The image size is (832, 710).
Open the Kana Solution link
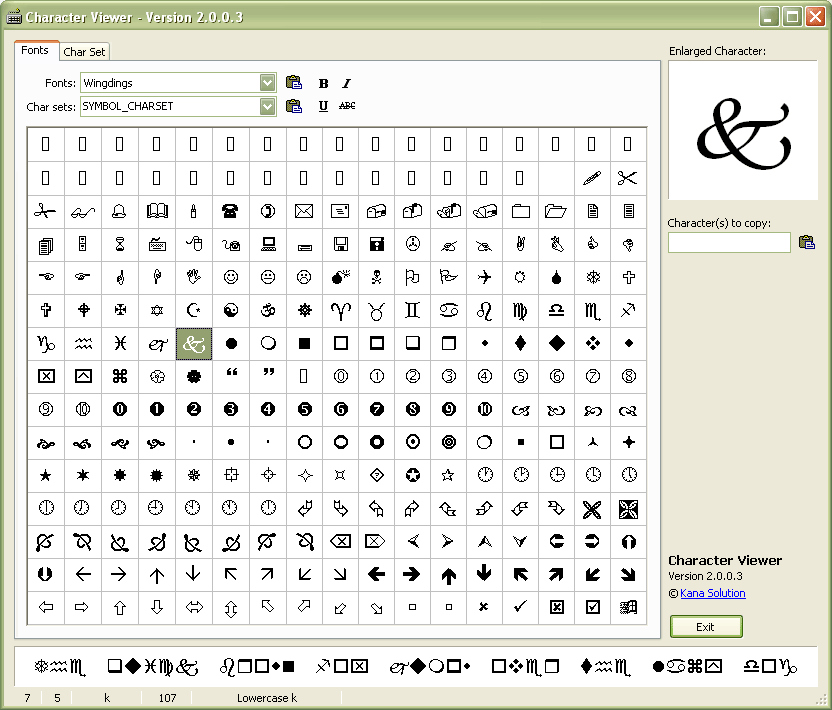point(712,593)
